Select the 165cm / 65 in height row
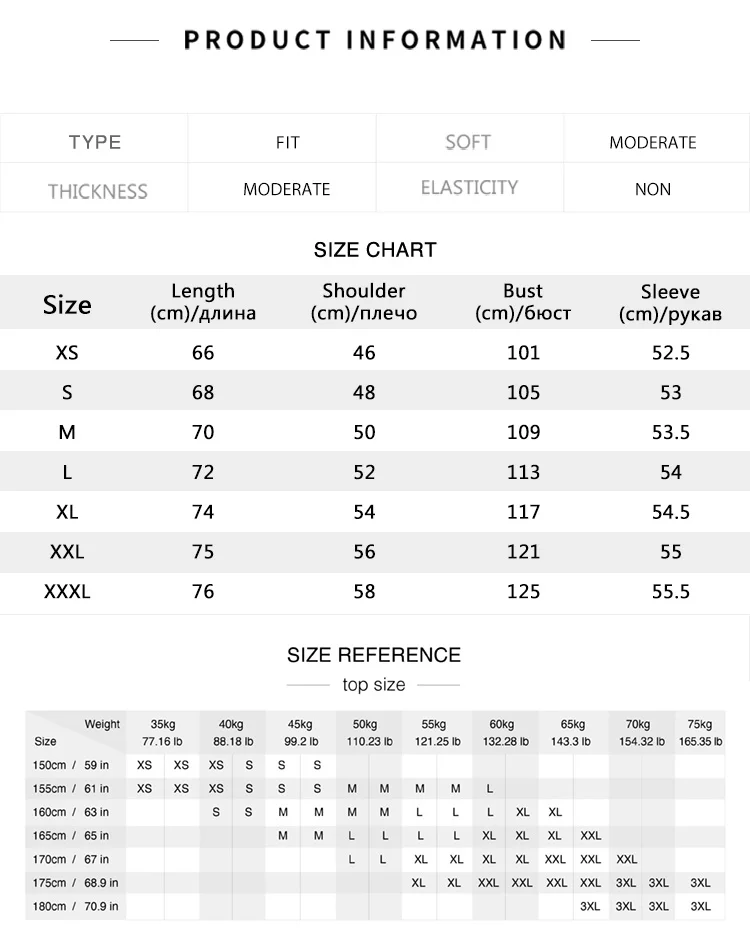This screenshot has height=929, width=750. click(x=375, y=835)
